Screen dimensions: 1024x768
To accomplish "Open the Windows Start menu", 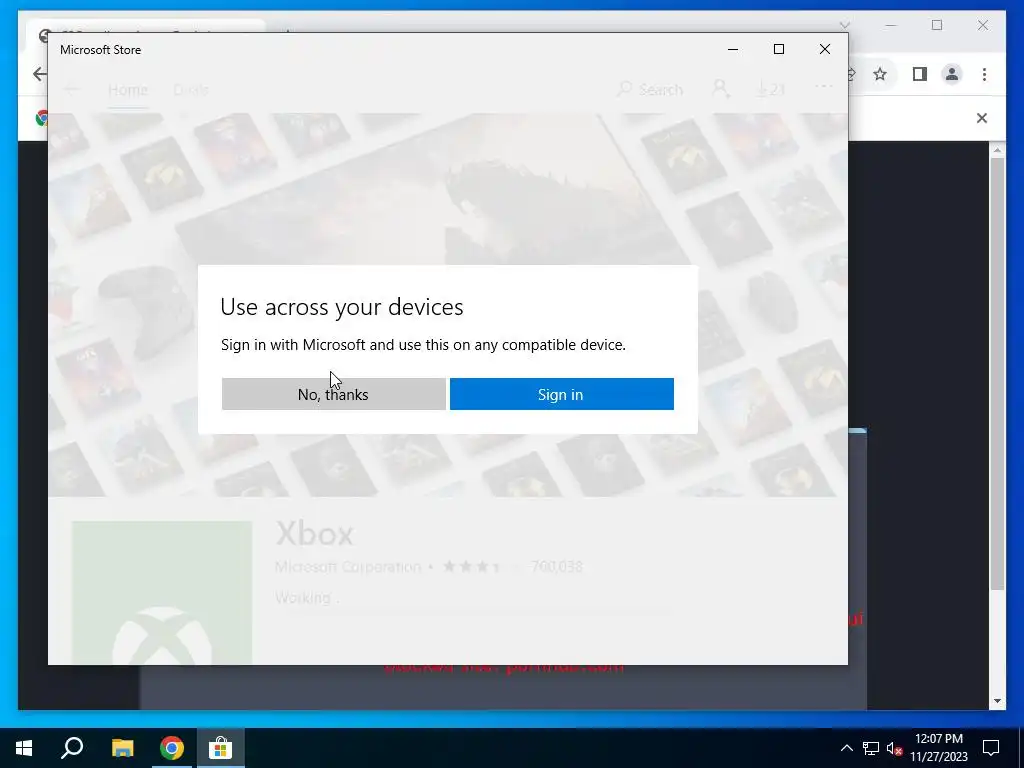I will point(24,748).
